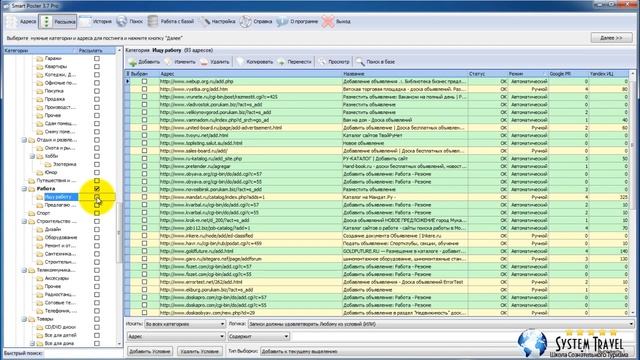Collapse the Работа tree node
The image size is (640, 360).
tap(24, 189)
